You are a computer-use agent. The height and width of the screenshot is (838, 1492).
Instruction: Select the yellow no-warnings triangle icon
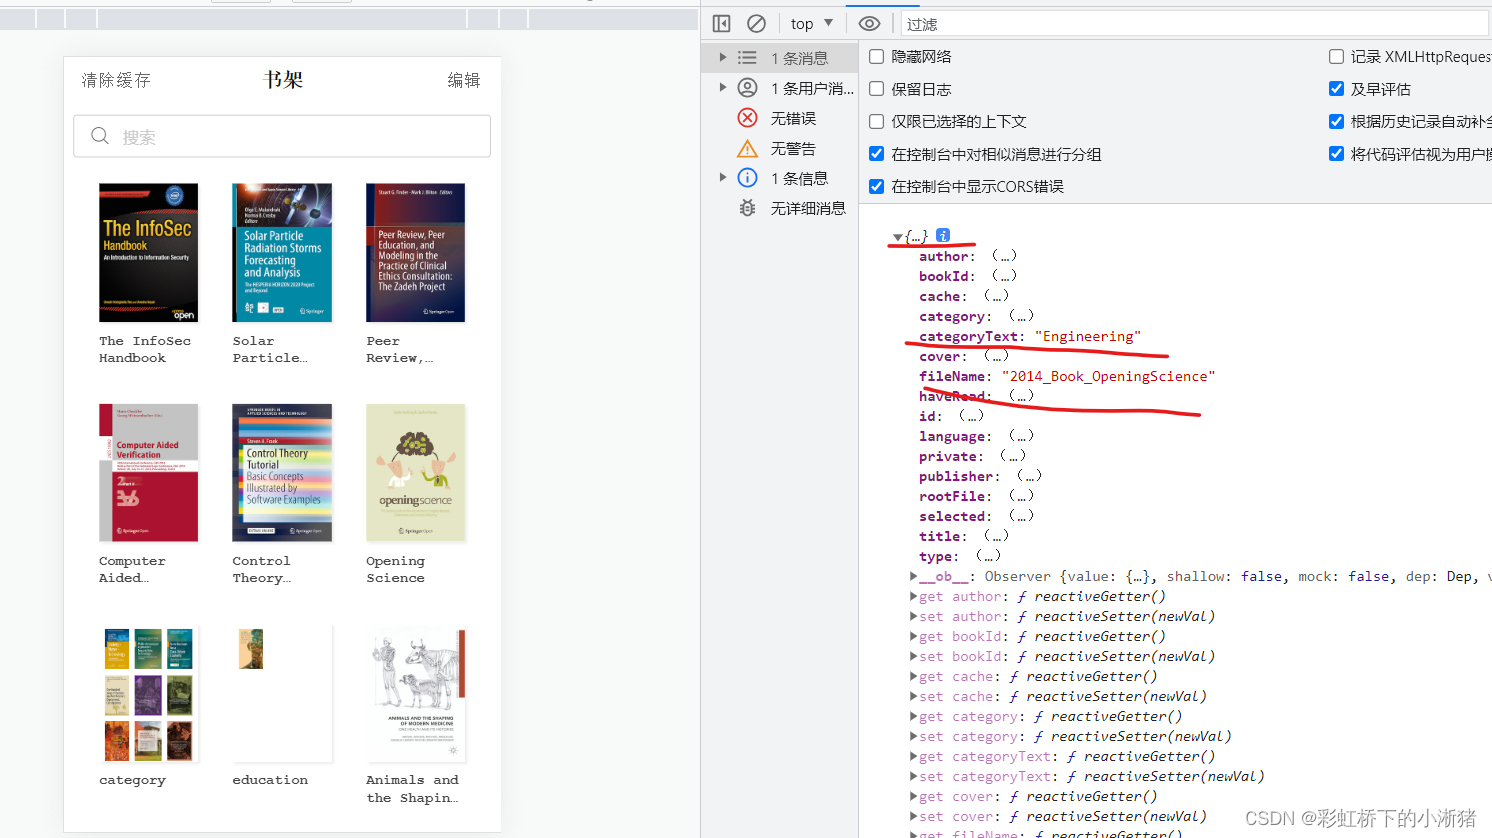point(747,148)
